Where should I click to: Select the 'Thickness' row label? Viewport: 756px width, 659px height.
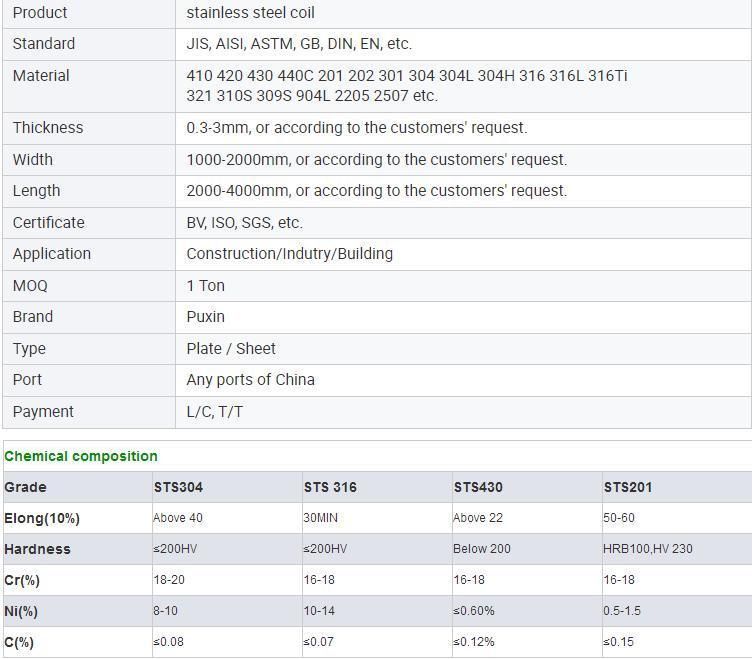coord(48,128)
